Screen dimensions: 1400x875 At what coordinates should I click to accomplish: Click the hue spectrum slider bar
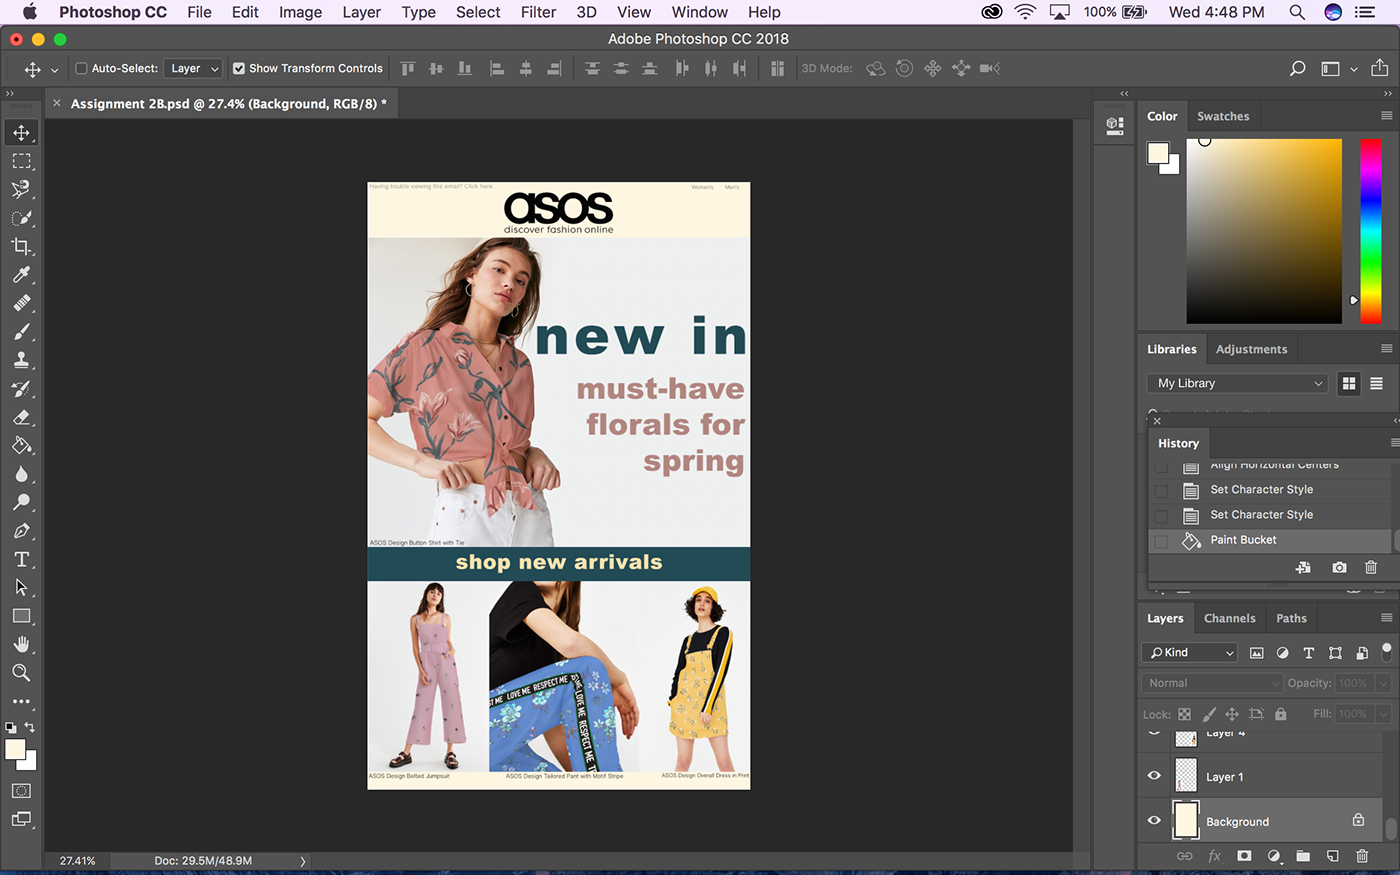1370,231
